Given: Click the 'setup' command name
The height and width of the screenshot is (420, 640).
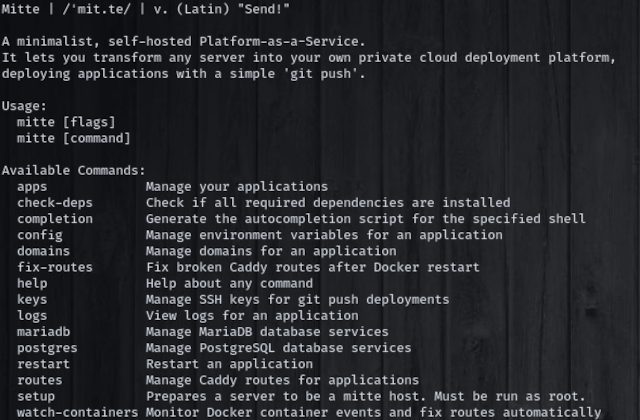Looking at the screenshot, I should click(36, 396).
